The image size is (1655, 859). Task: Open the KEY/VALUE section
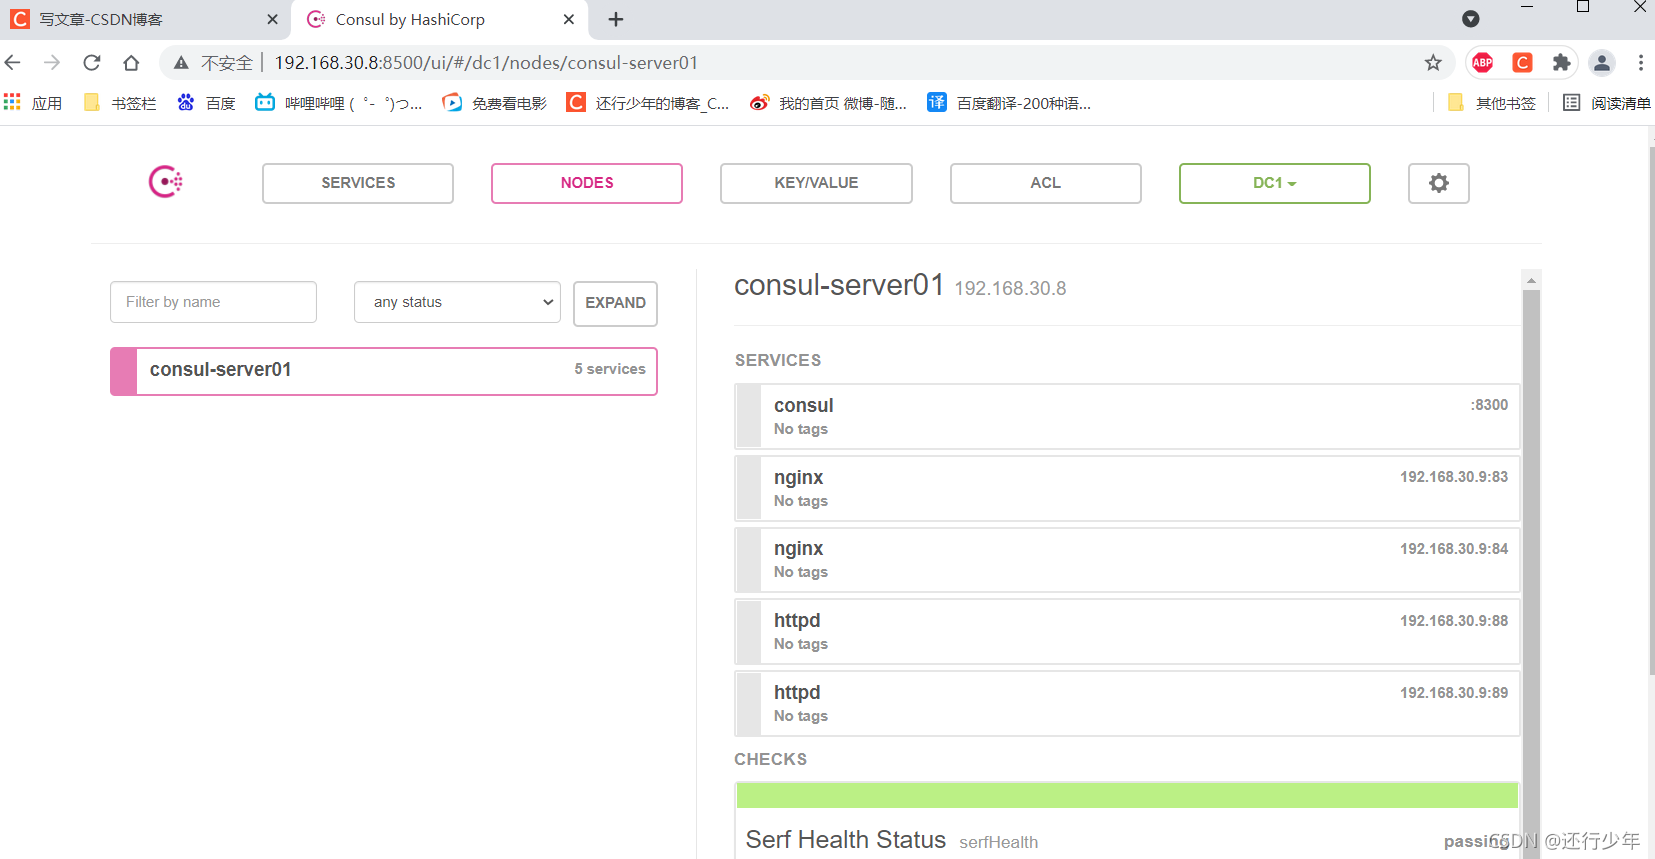click(816, 183)
